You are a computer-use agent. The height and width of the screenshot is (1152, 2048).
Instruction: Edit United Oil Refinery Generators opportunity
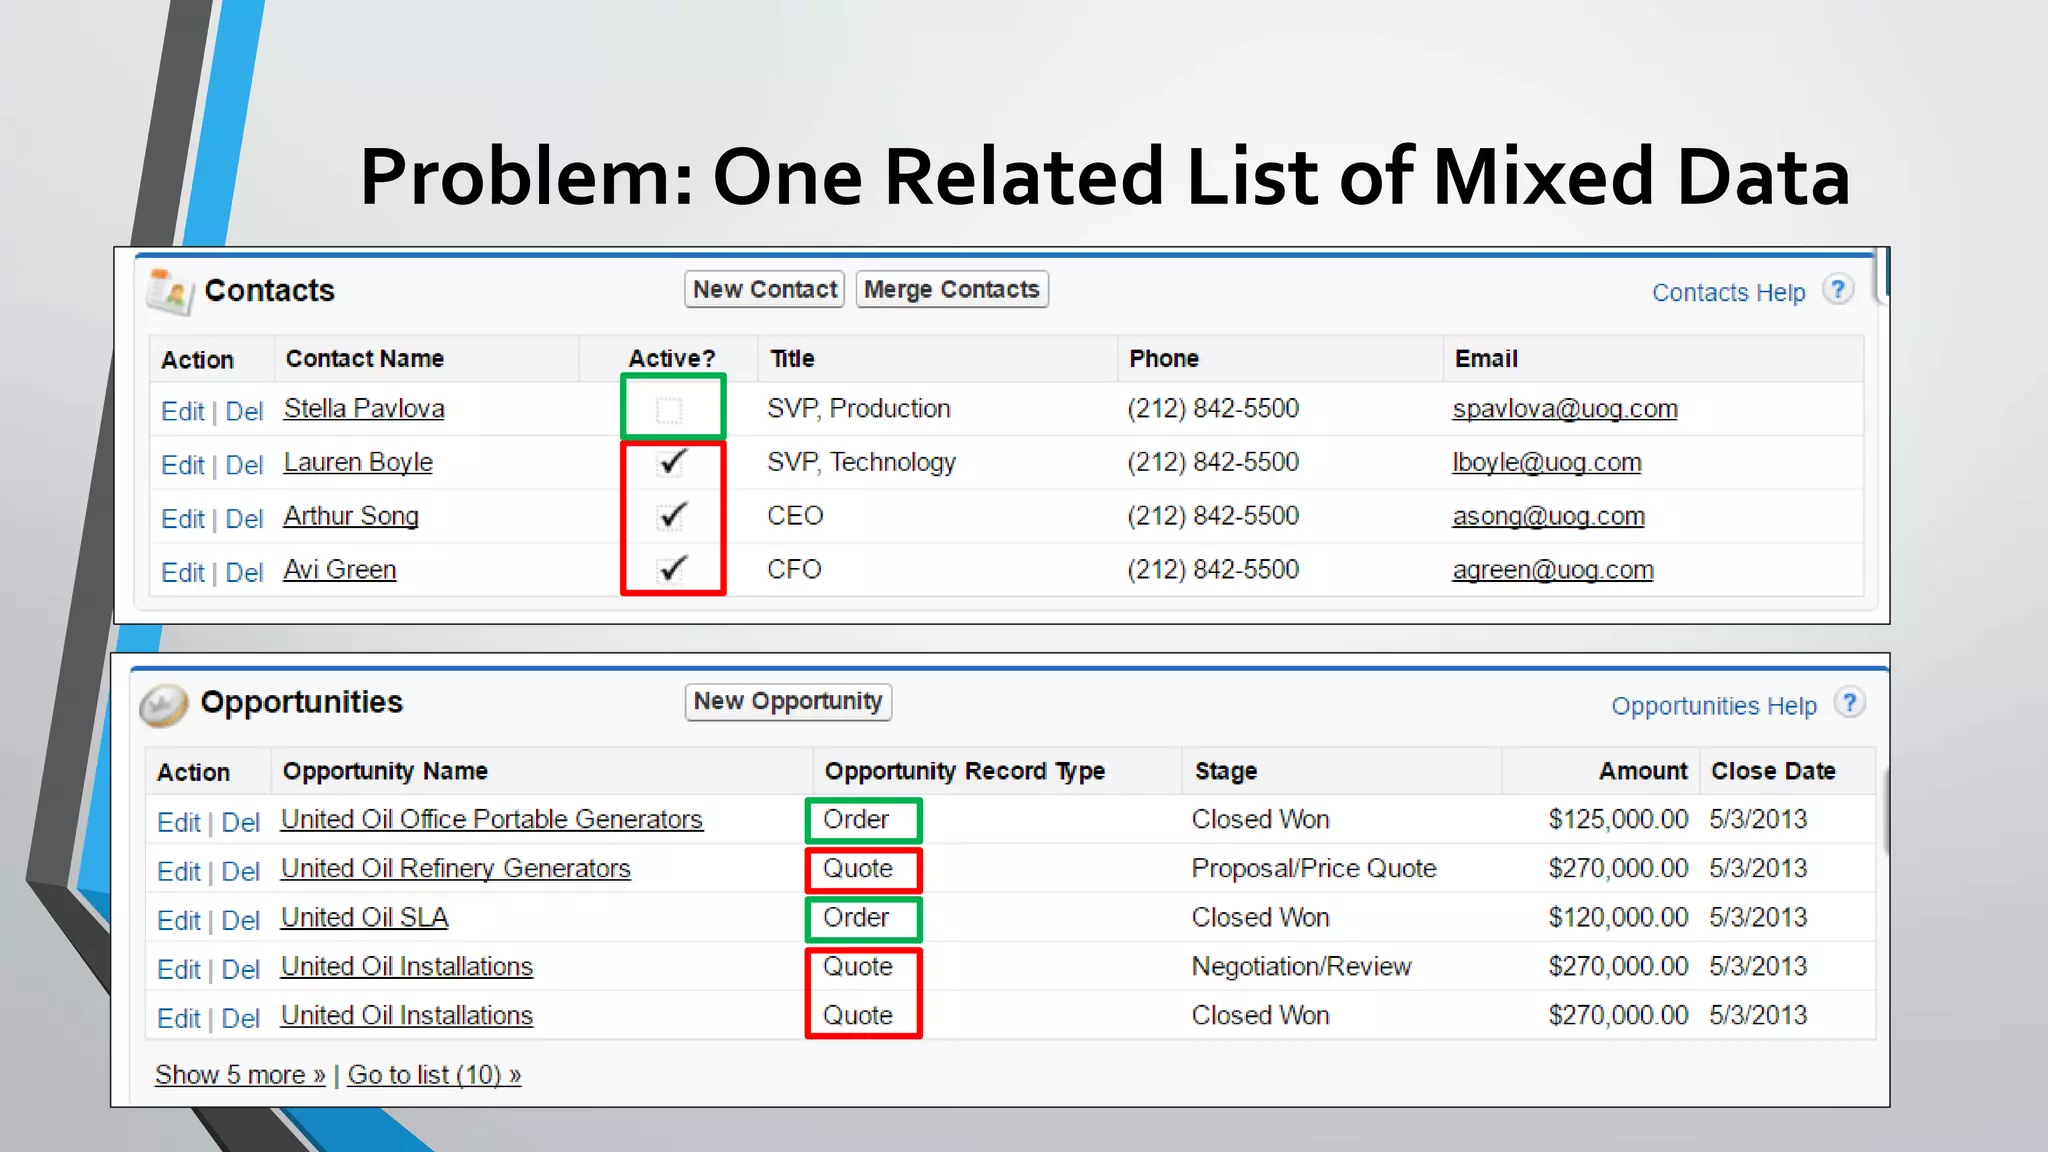[x=179, y=872]
